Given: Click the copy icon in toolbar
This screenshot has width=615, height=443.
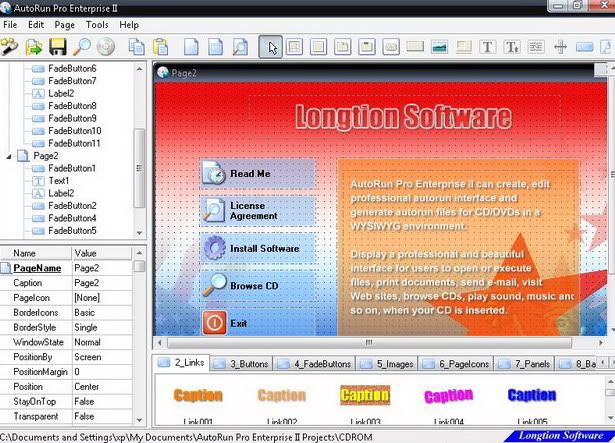Looking at the screenshot, I should click(x=136, y=47).
